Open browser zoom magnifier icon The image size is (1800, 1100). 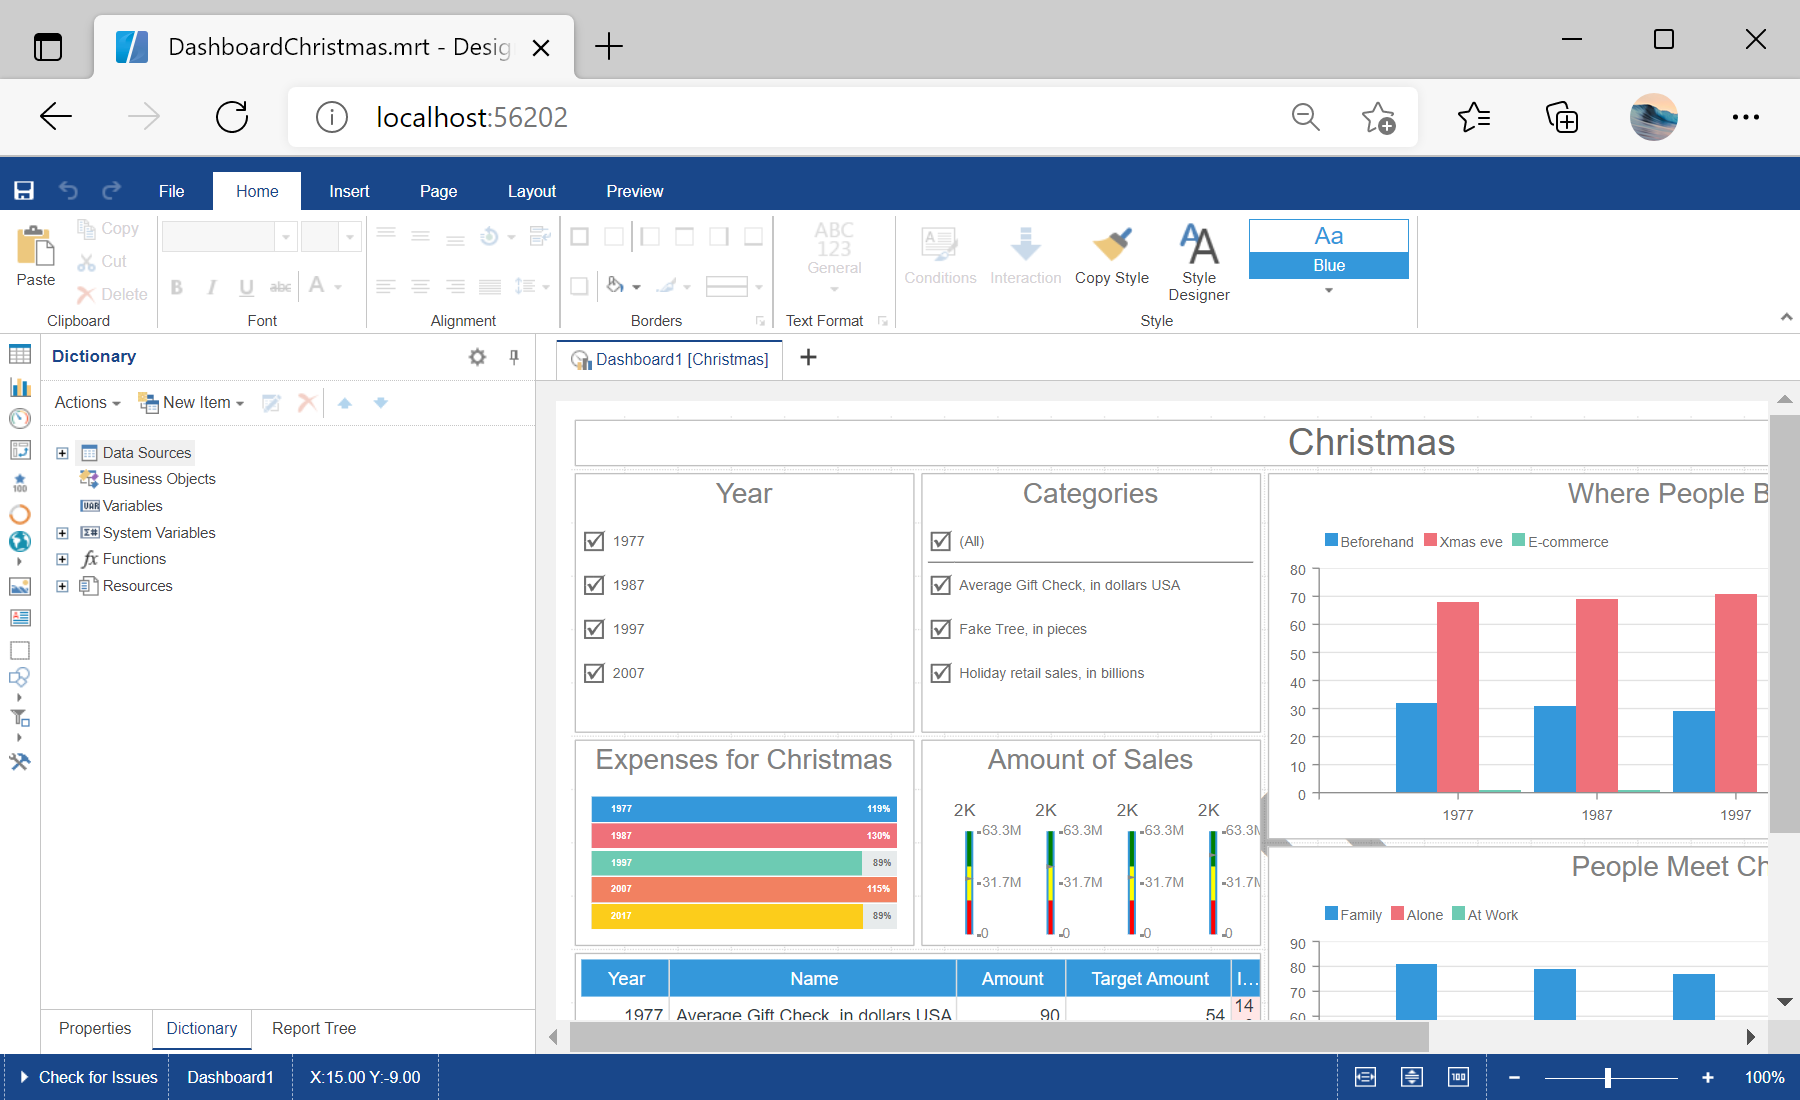pyautogui.click(x=1305, y=117)
